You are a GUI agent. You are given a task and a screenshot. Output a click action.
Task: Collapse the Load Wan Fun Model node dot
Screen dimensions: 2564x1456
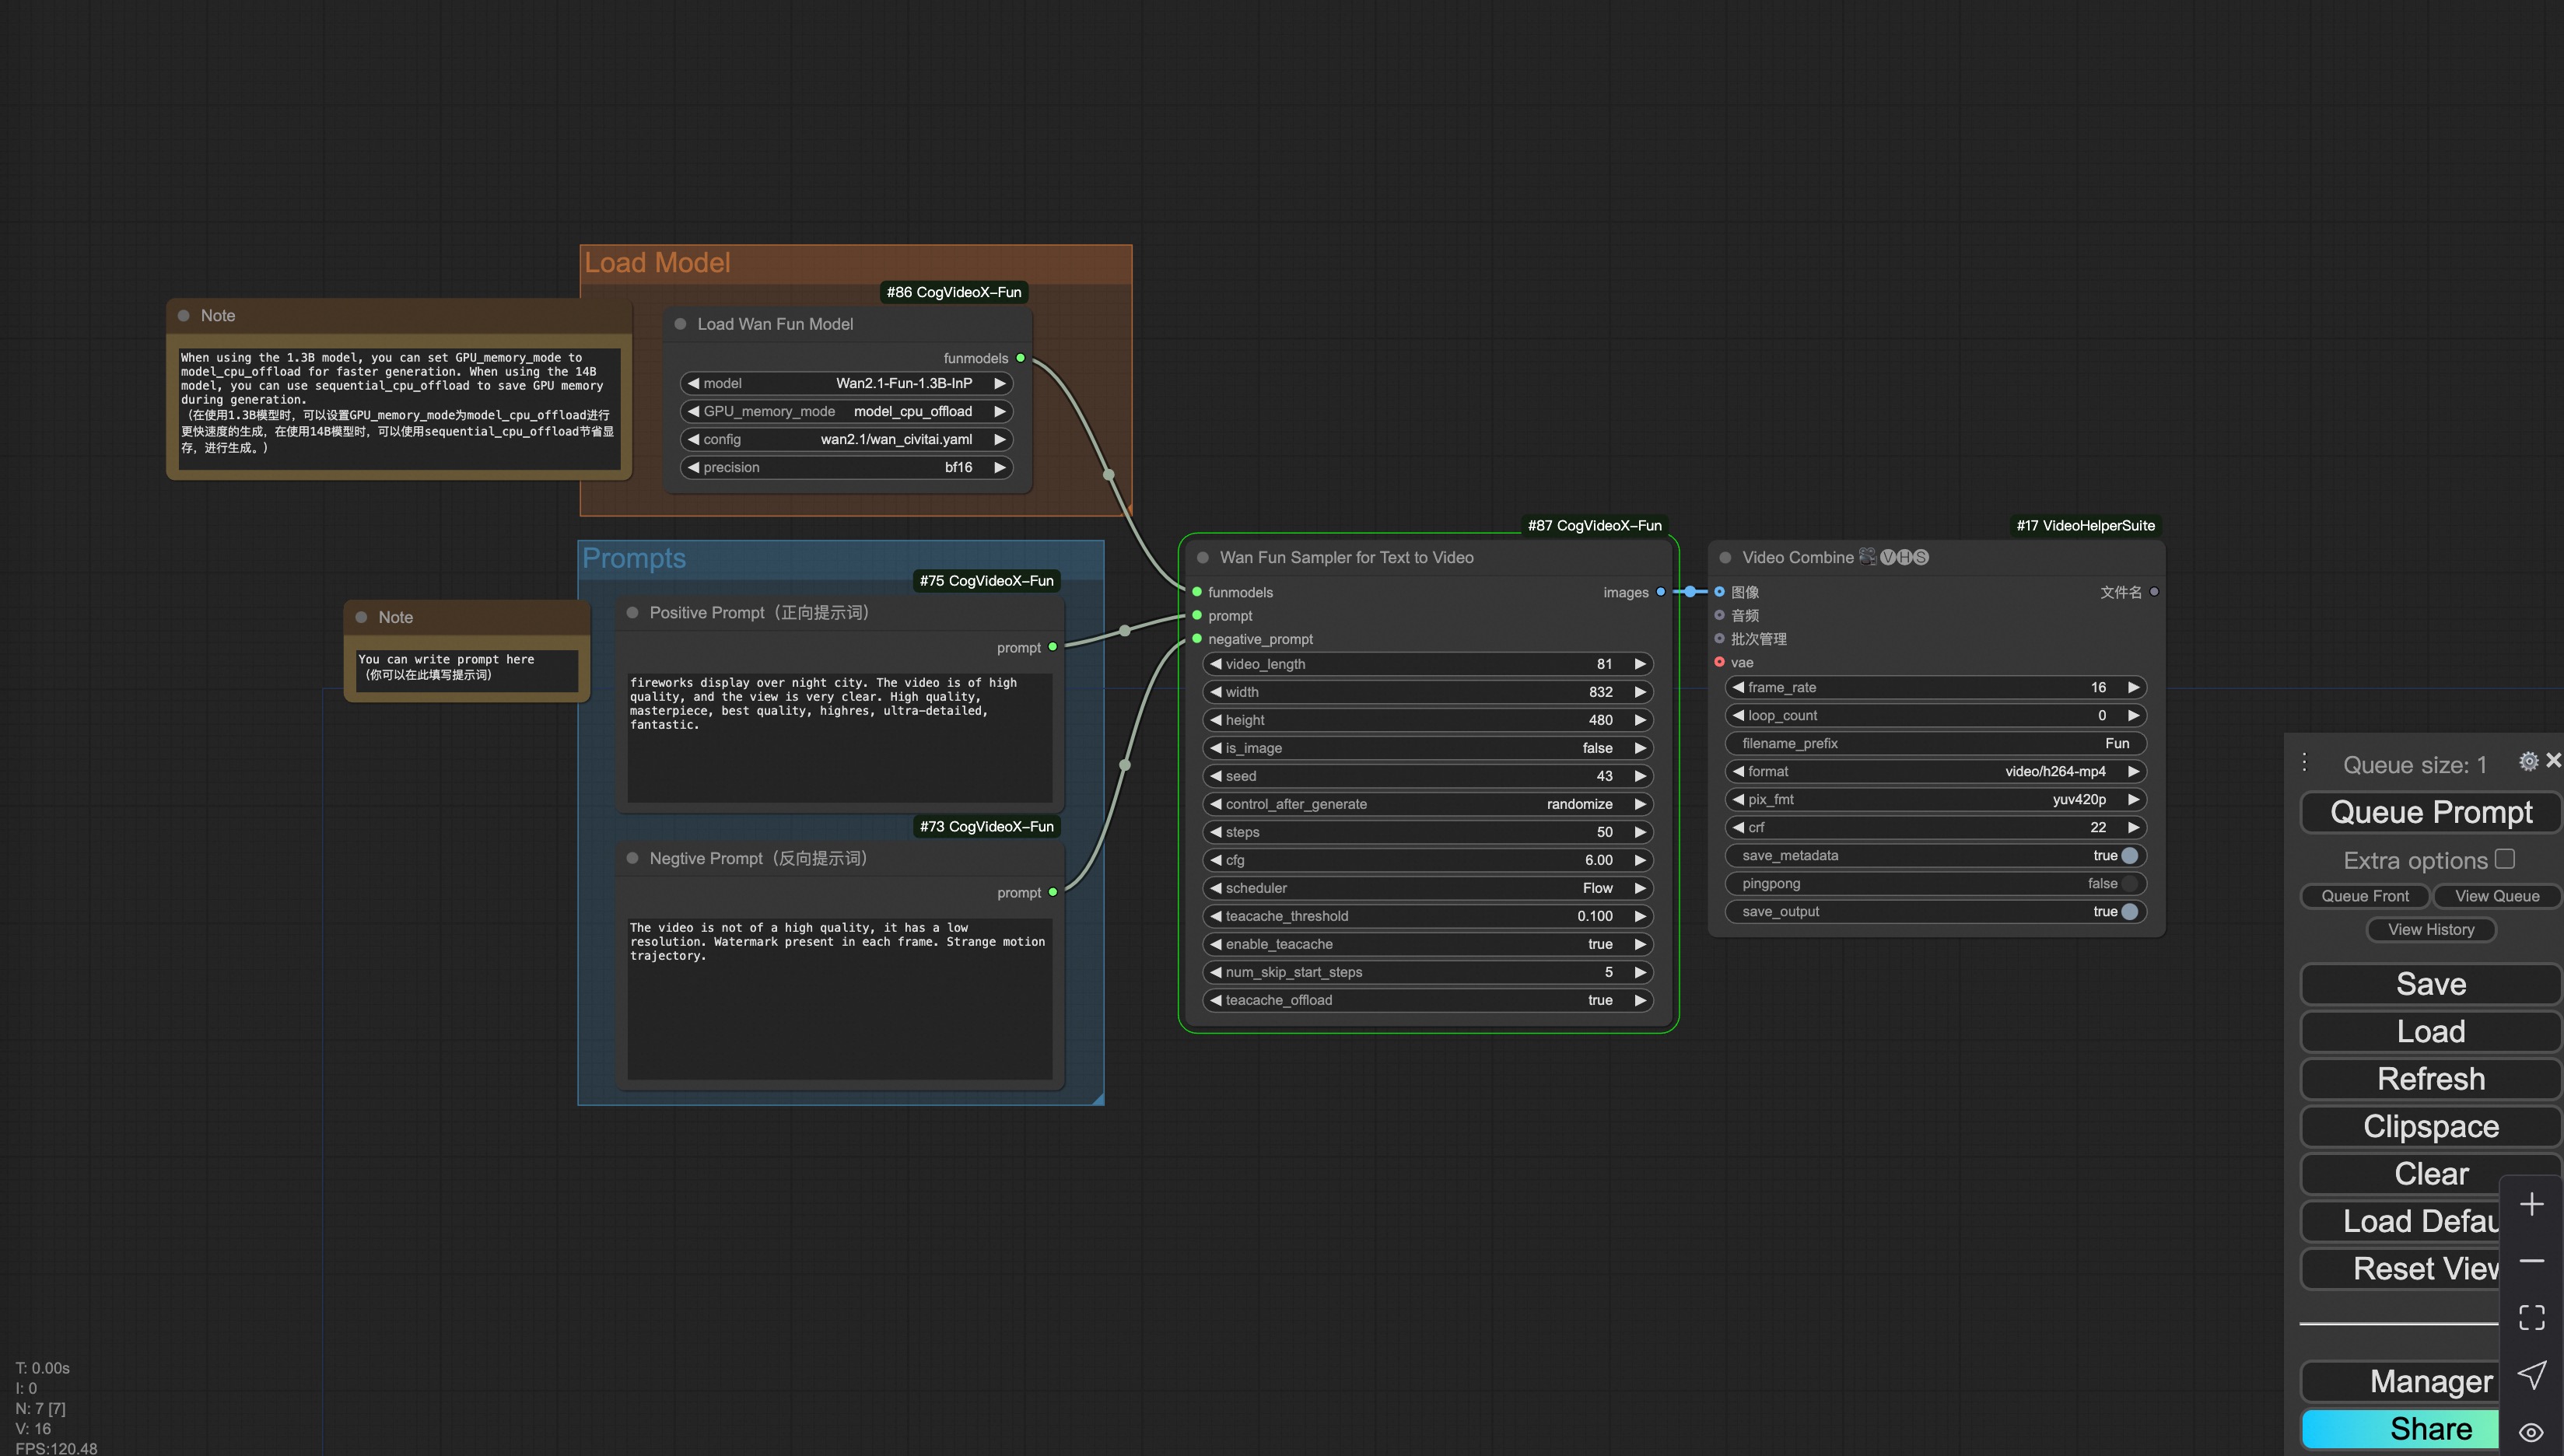[x=681, y=323]
